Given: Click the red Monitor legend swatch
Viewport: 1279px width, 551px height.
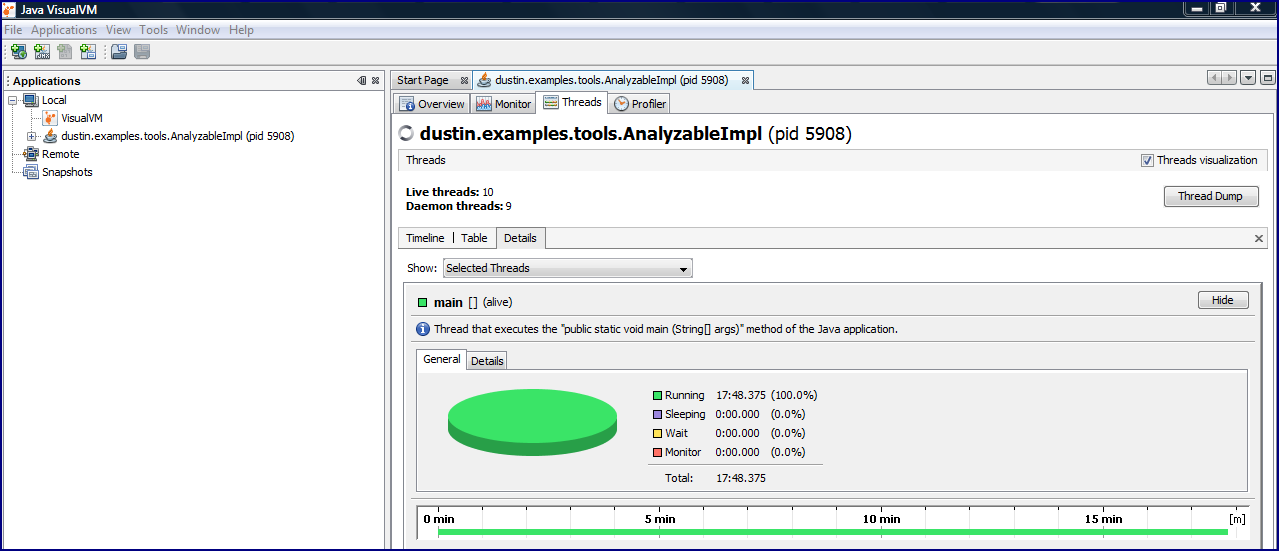Looking at the screenshot, I should [x=658, y=452].
